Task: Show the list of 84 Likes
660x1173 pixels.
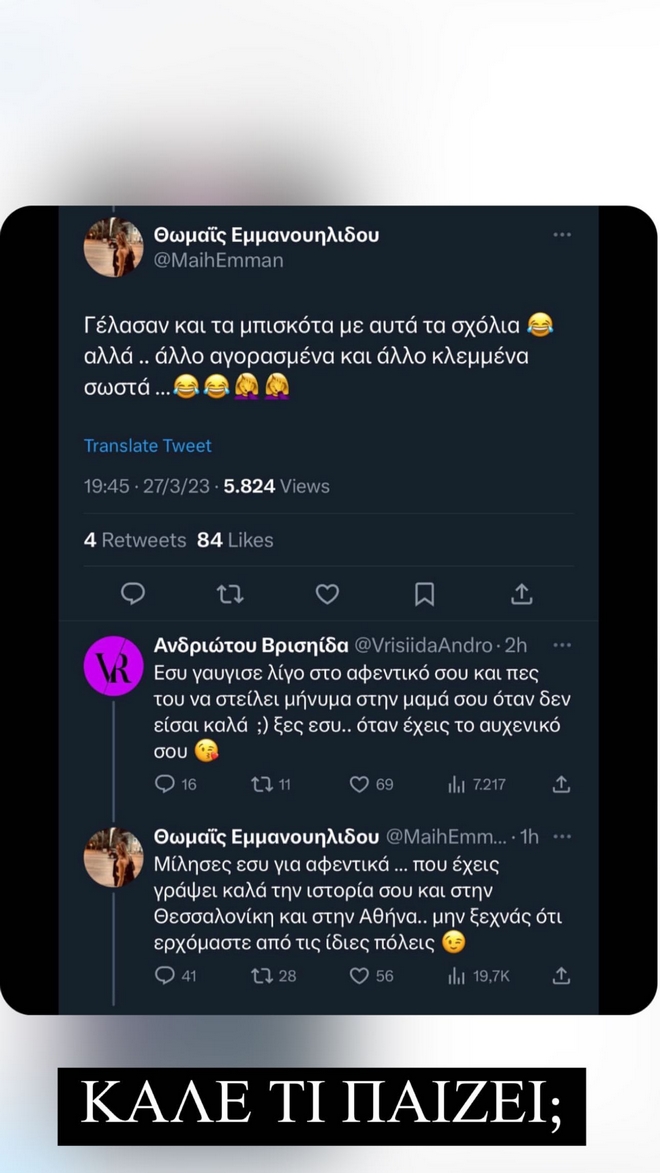Action: [235, 540]
